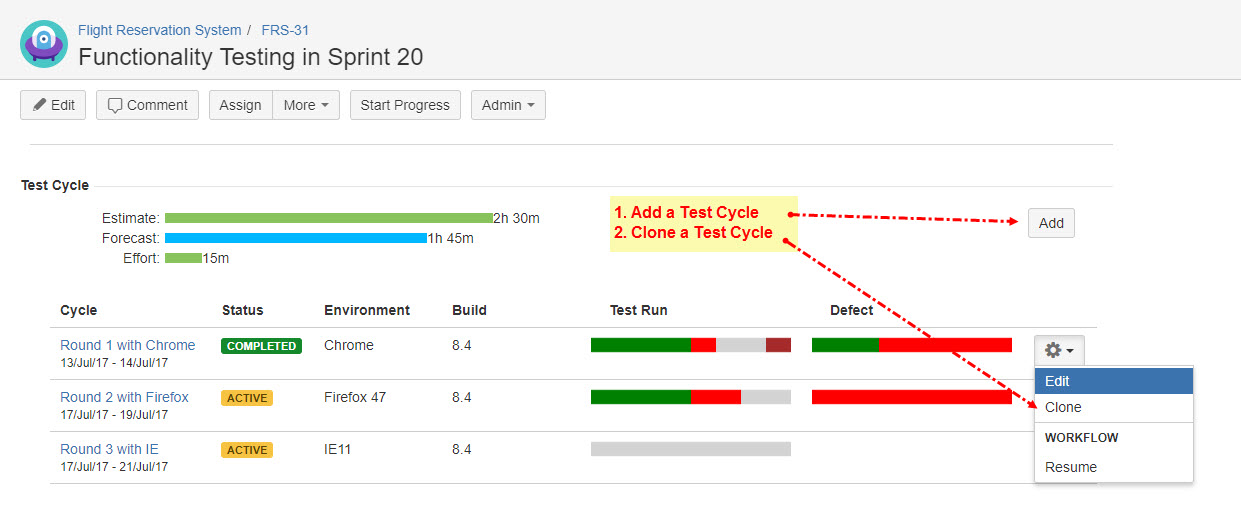Click the Round 2 defect red bar
1241x528 pixels.
pos(911,397)
